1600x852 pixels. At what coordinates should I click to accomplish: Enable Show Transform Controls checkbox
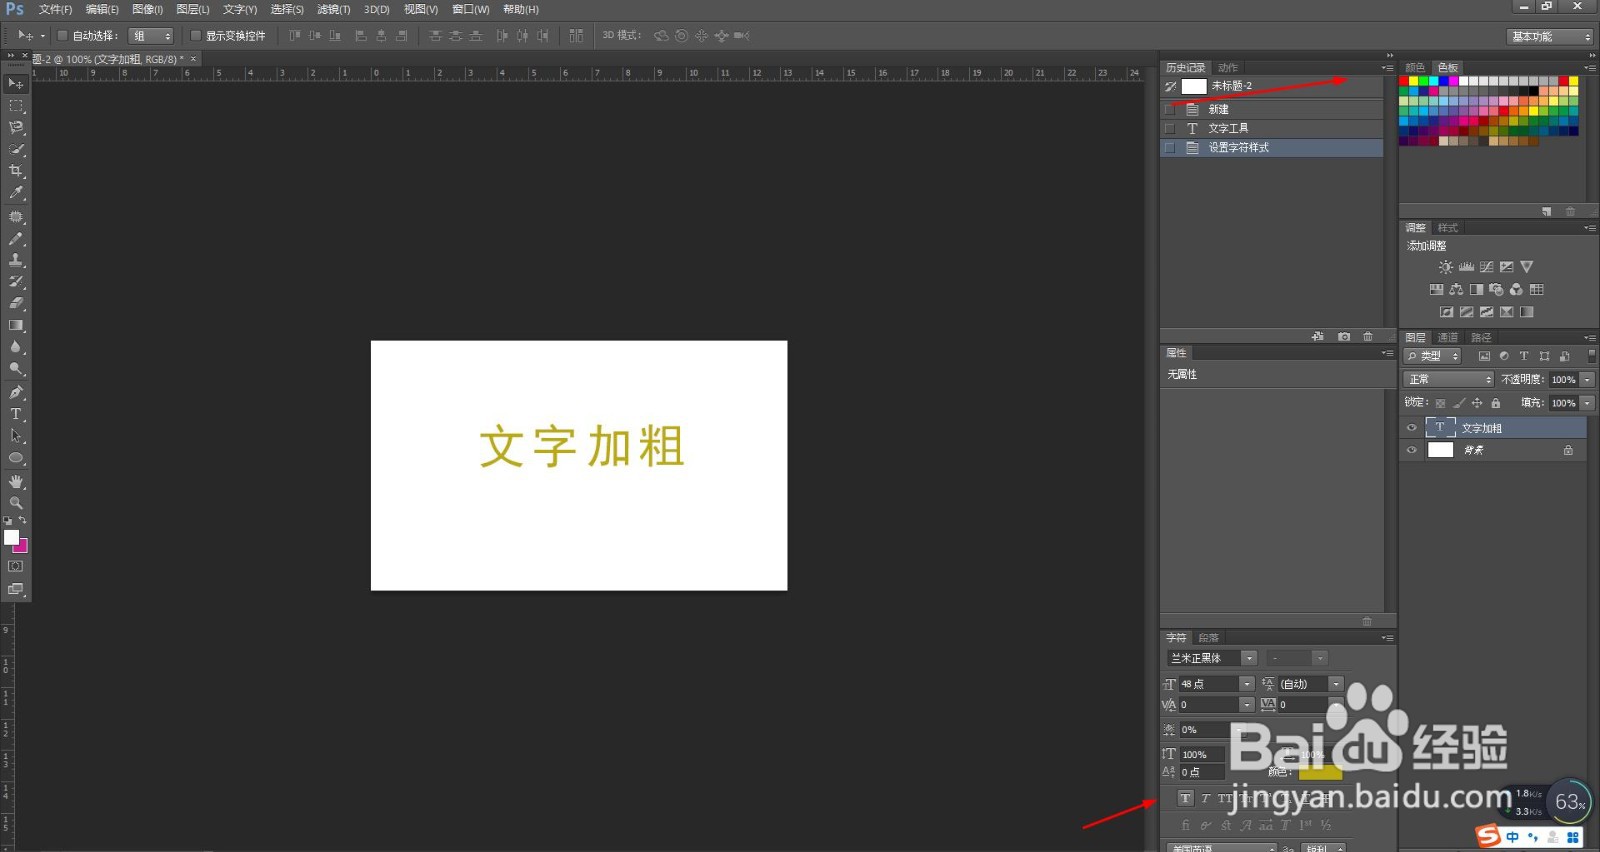[196, 36]
